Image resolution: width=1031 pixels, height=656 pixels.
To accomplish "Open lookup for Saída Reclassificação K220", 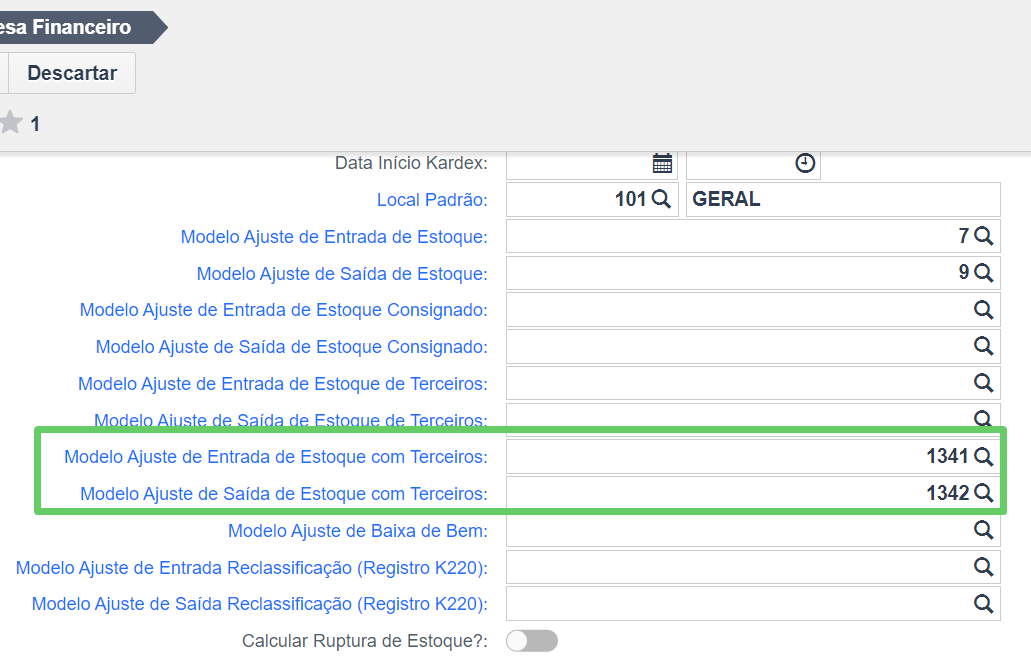I will pos(984,603).
